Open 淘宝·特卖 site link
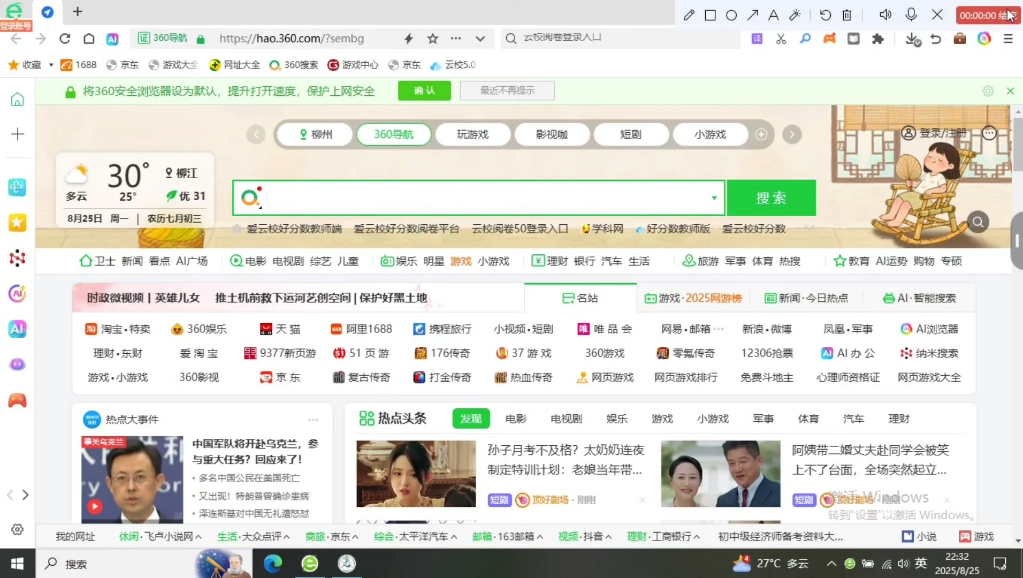This screenshot has height=578, width=1023. coord(118,329)
